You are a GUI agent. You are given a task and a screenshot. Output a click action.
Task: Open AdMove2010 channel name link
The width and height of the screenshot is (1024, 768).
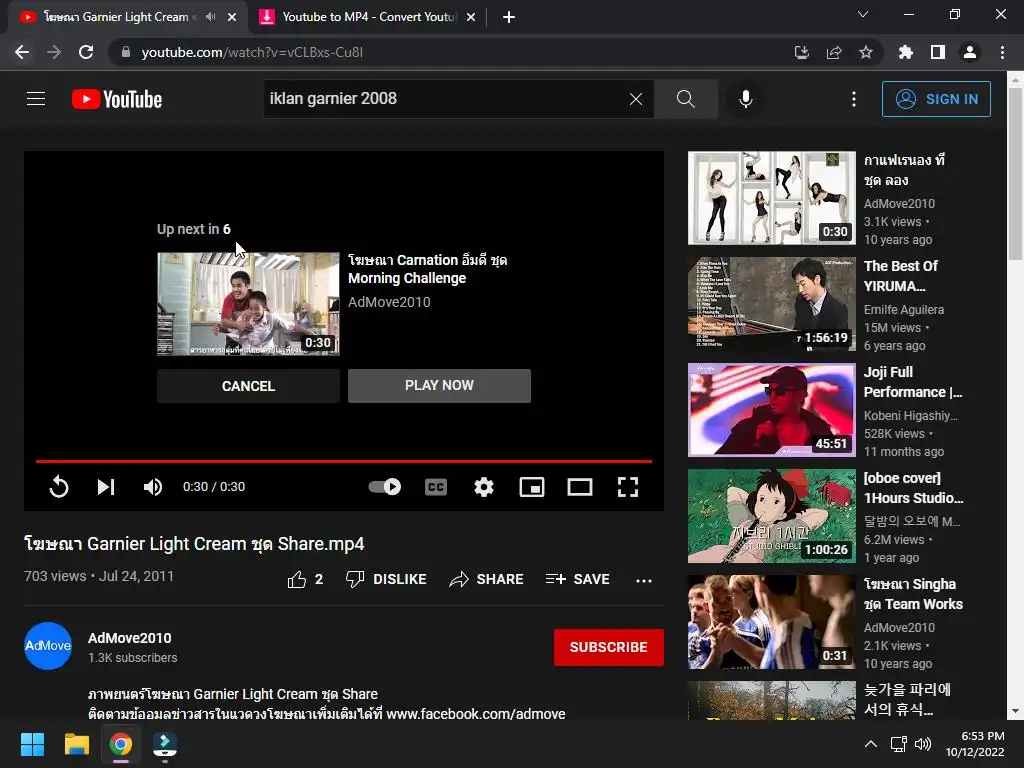[129, 638]
